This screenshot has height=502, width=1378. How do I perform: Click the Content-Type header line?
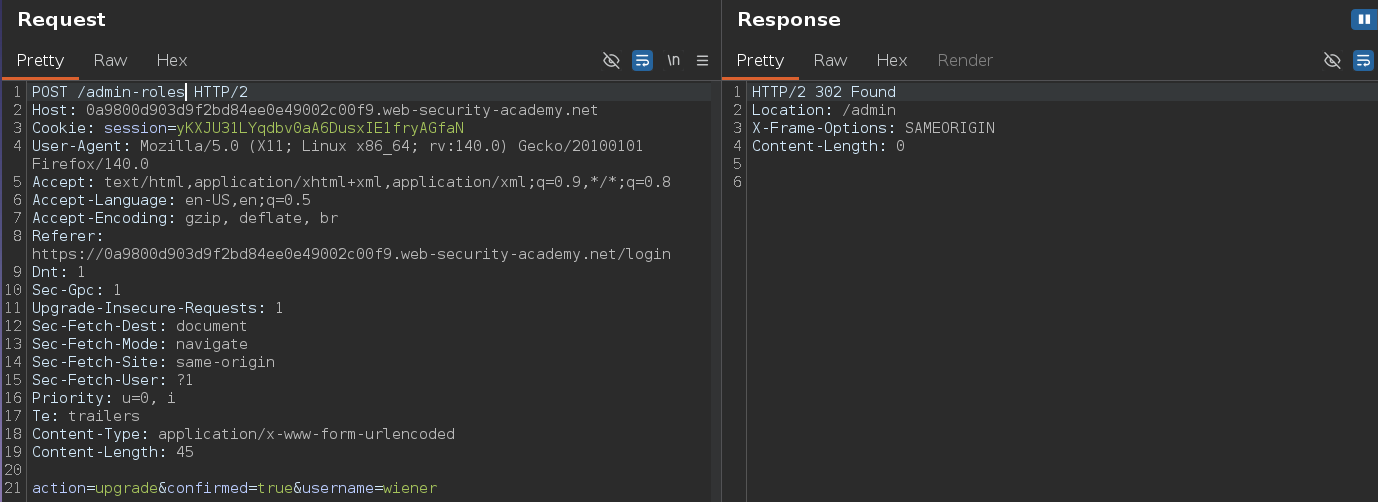(243, 434)
